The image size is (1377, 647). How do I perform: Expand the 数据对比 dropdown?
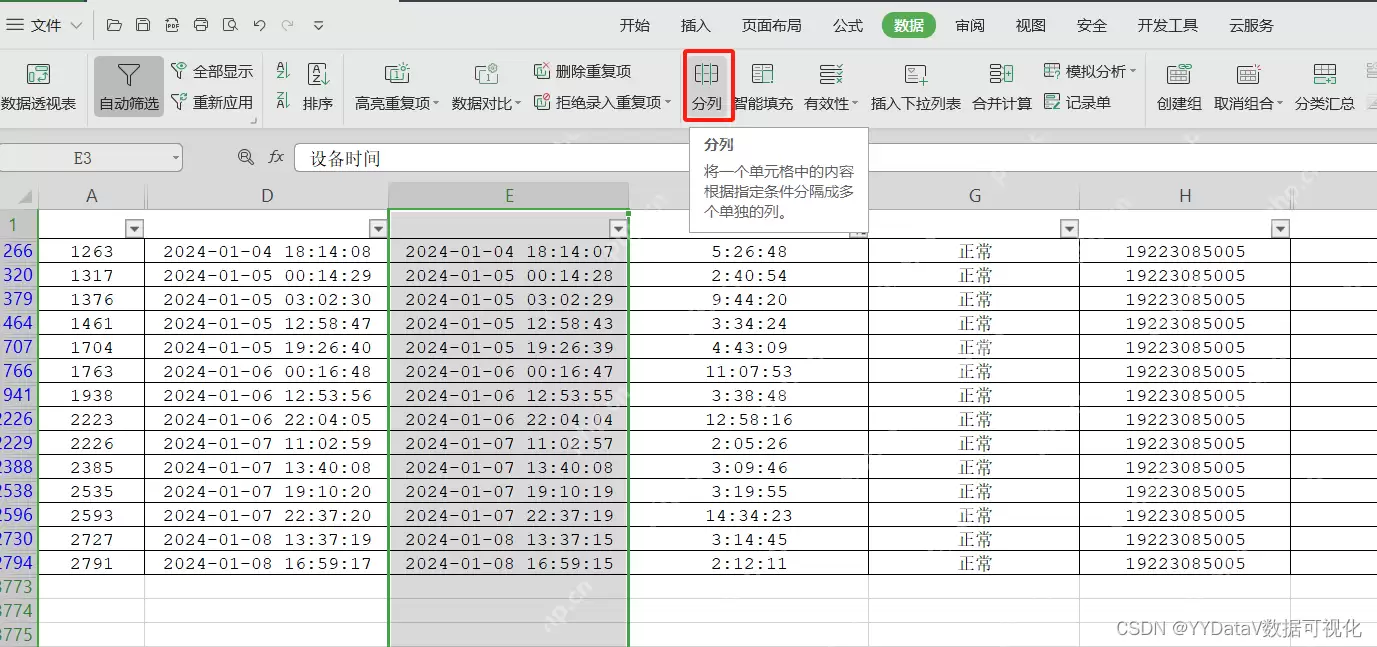coord(518,104)
